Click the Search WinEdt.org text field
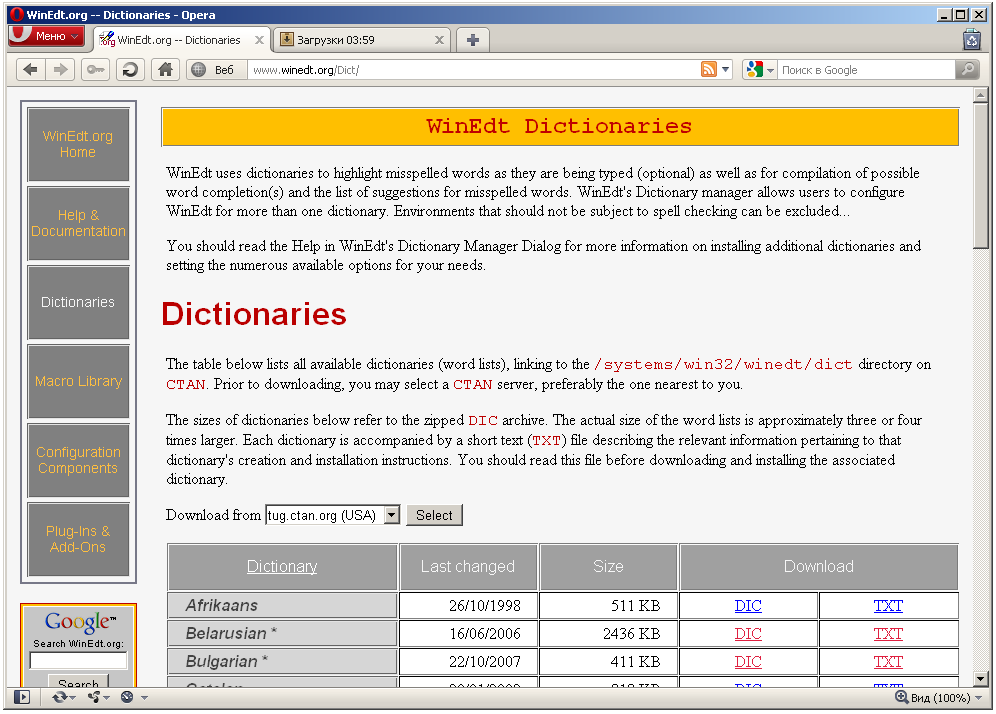 (78, 660)
